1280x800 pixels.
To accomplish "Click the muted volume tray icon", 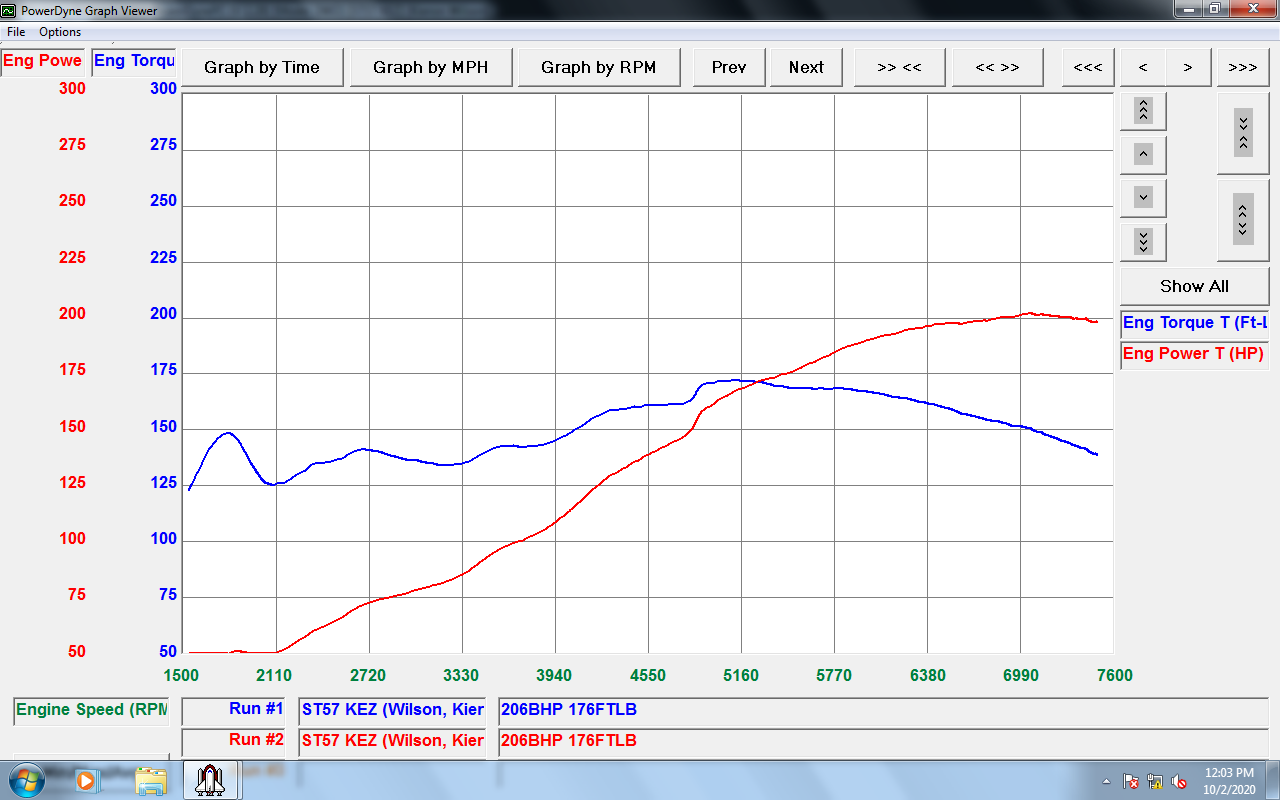I will click(x=1179, y=781).
